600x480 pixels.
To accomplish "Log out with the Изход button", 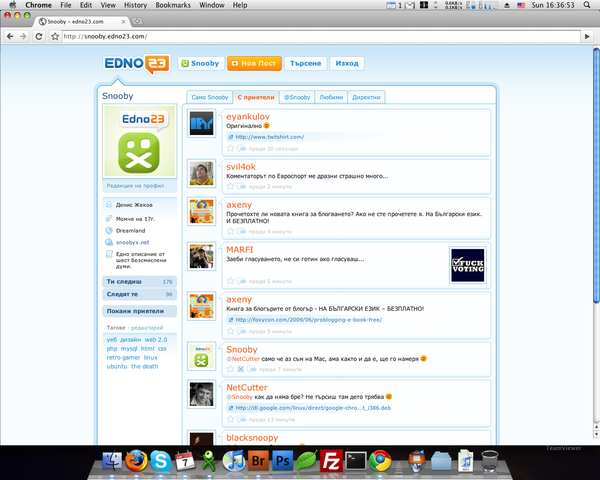I will (x=347, y=64).
